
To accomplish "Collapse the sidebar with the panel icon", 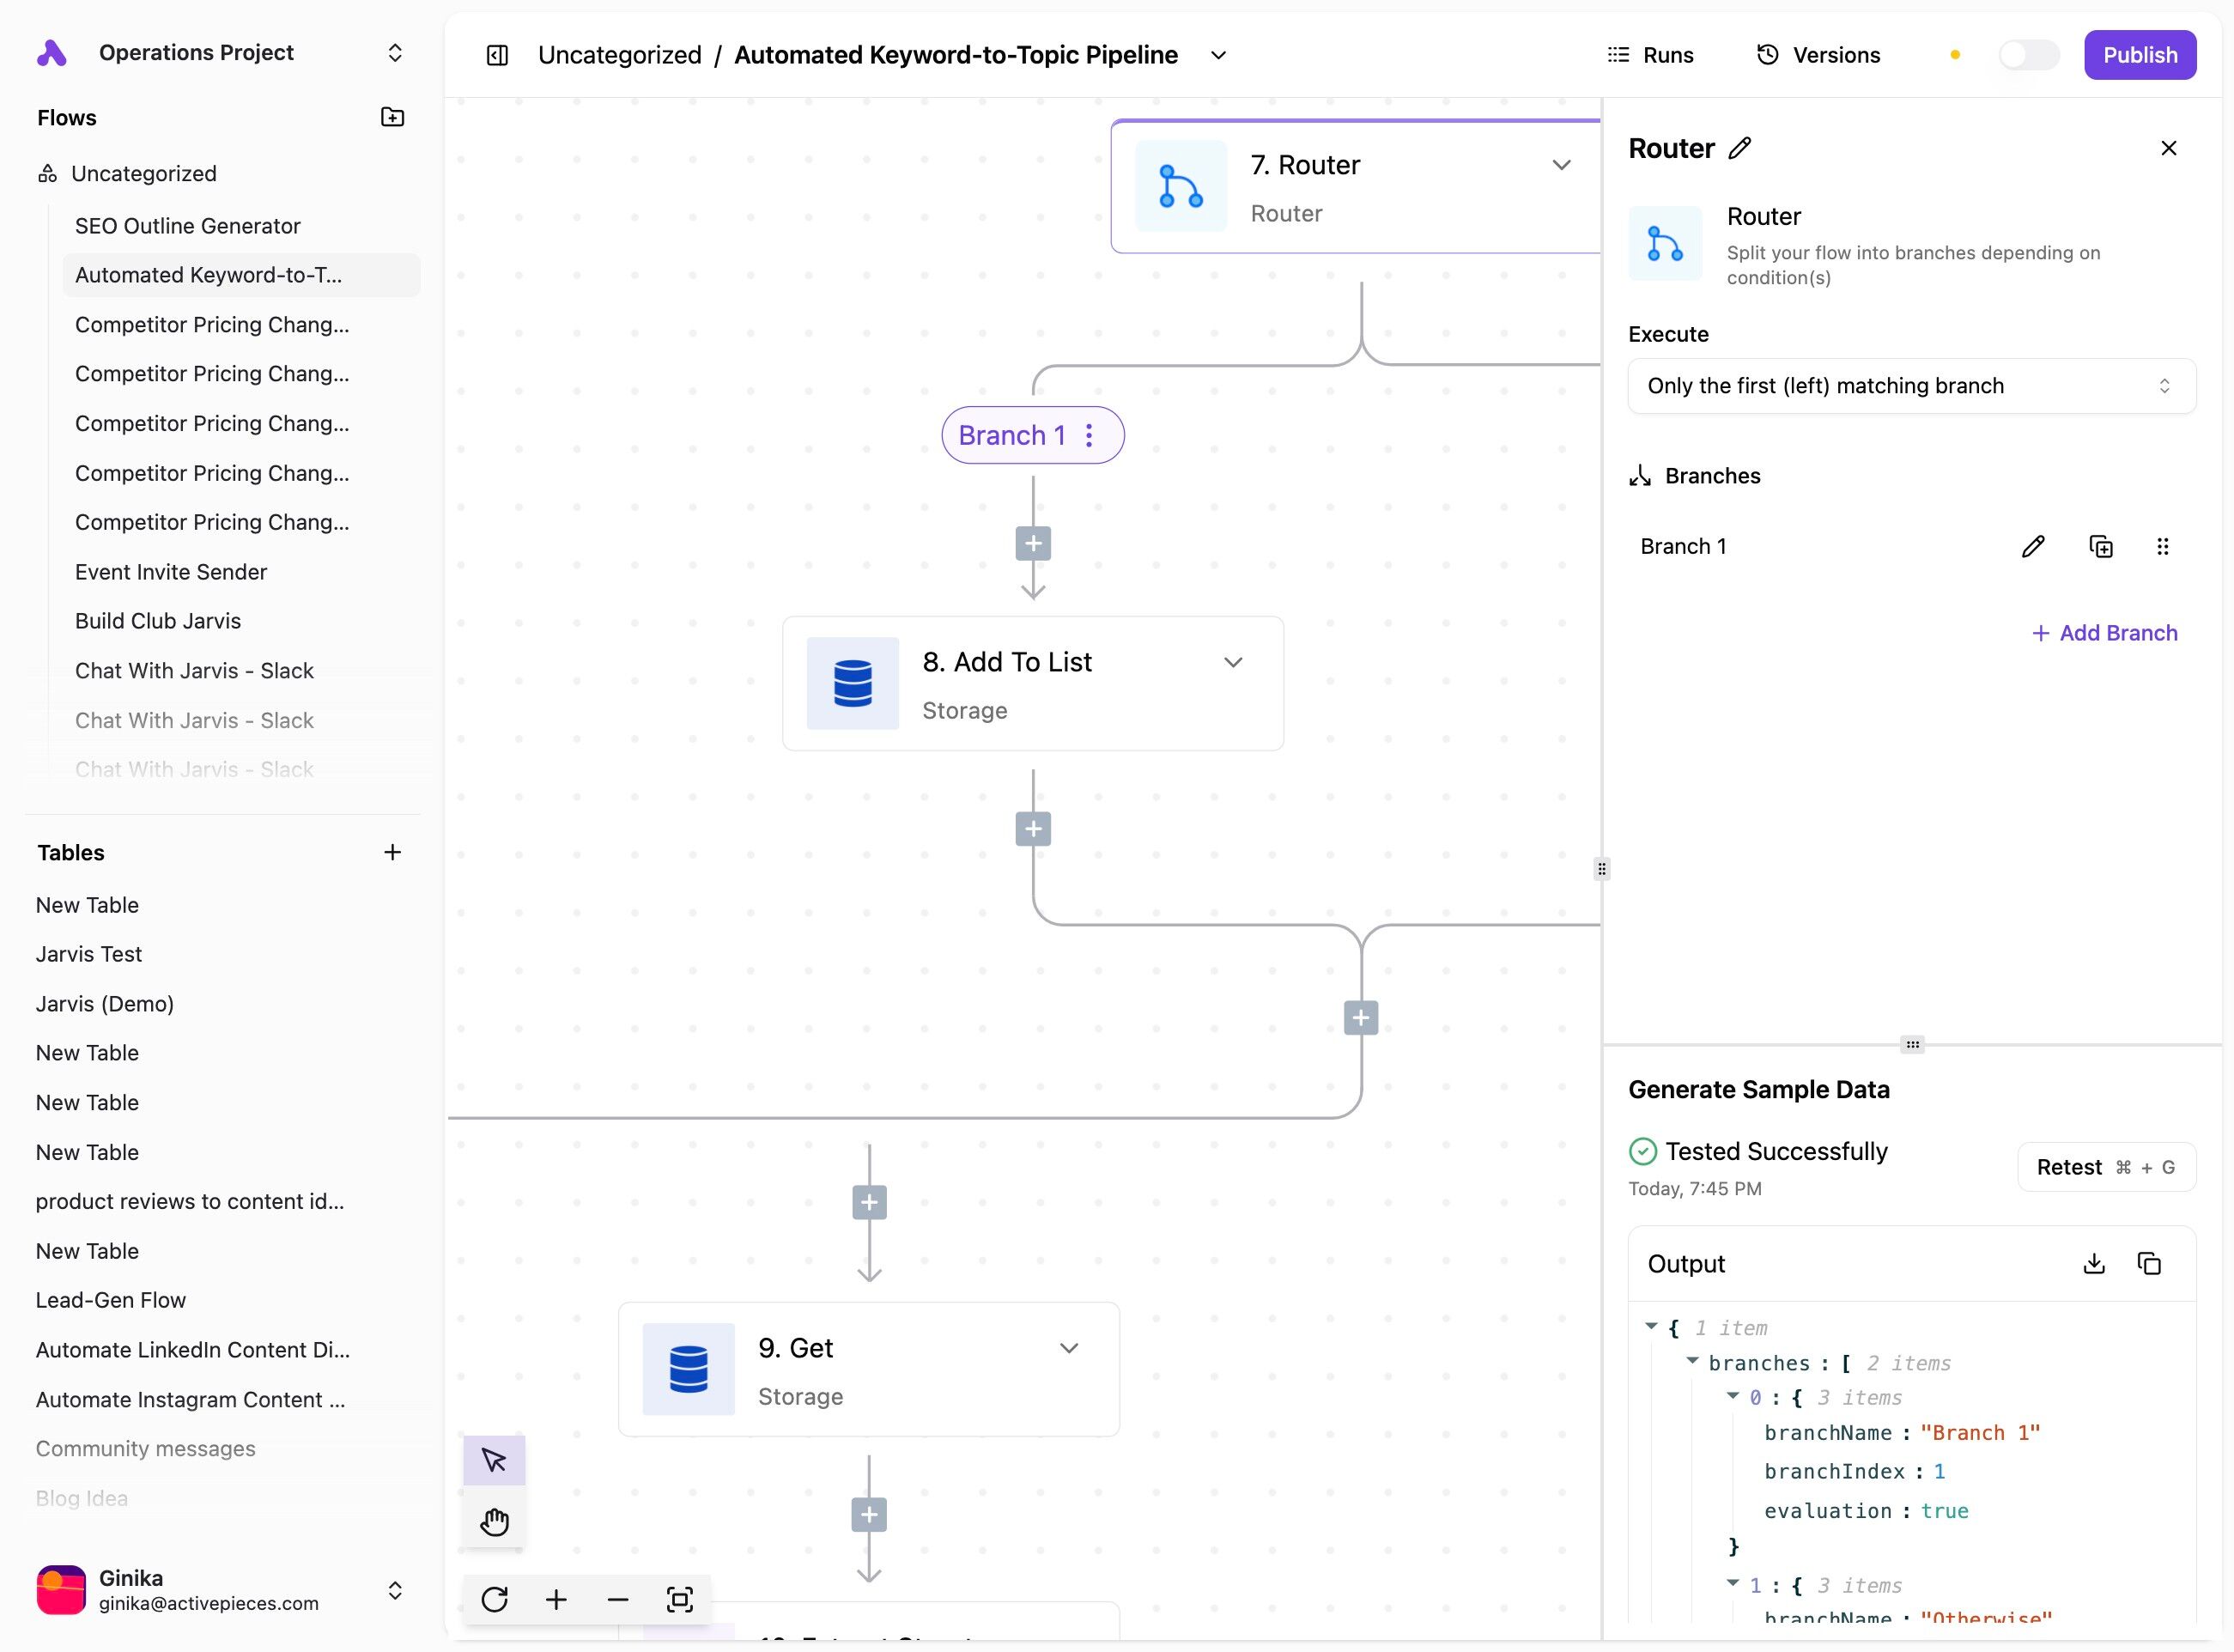I will [x=497, y=55].
